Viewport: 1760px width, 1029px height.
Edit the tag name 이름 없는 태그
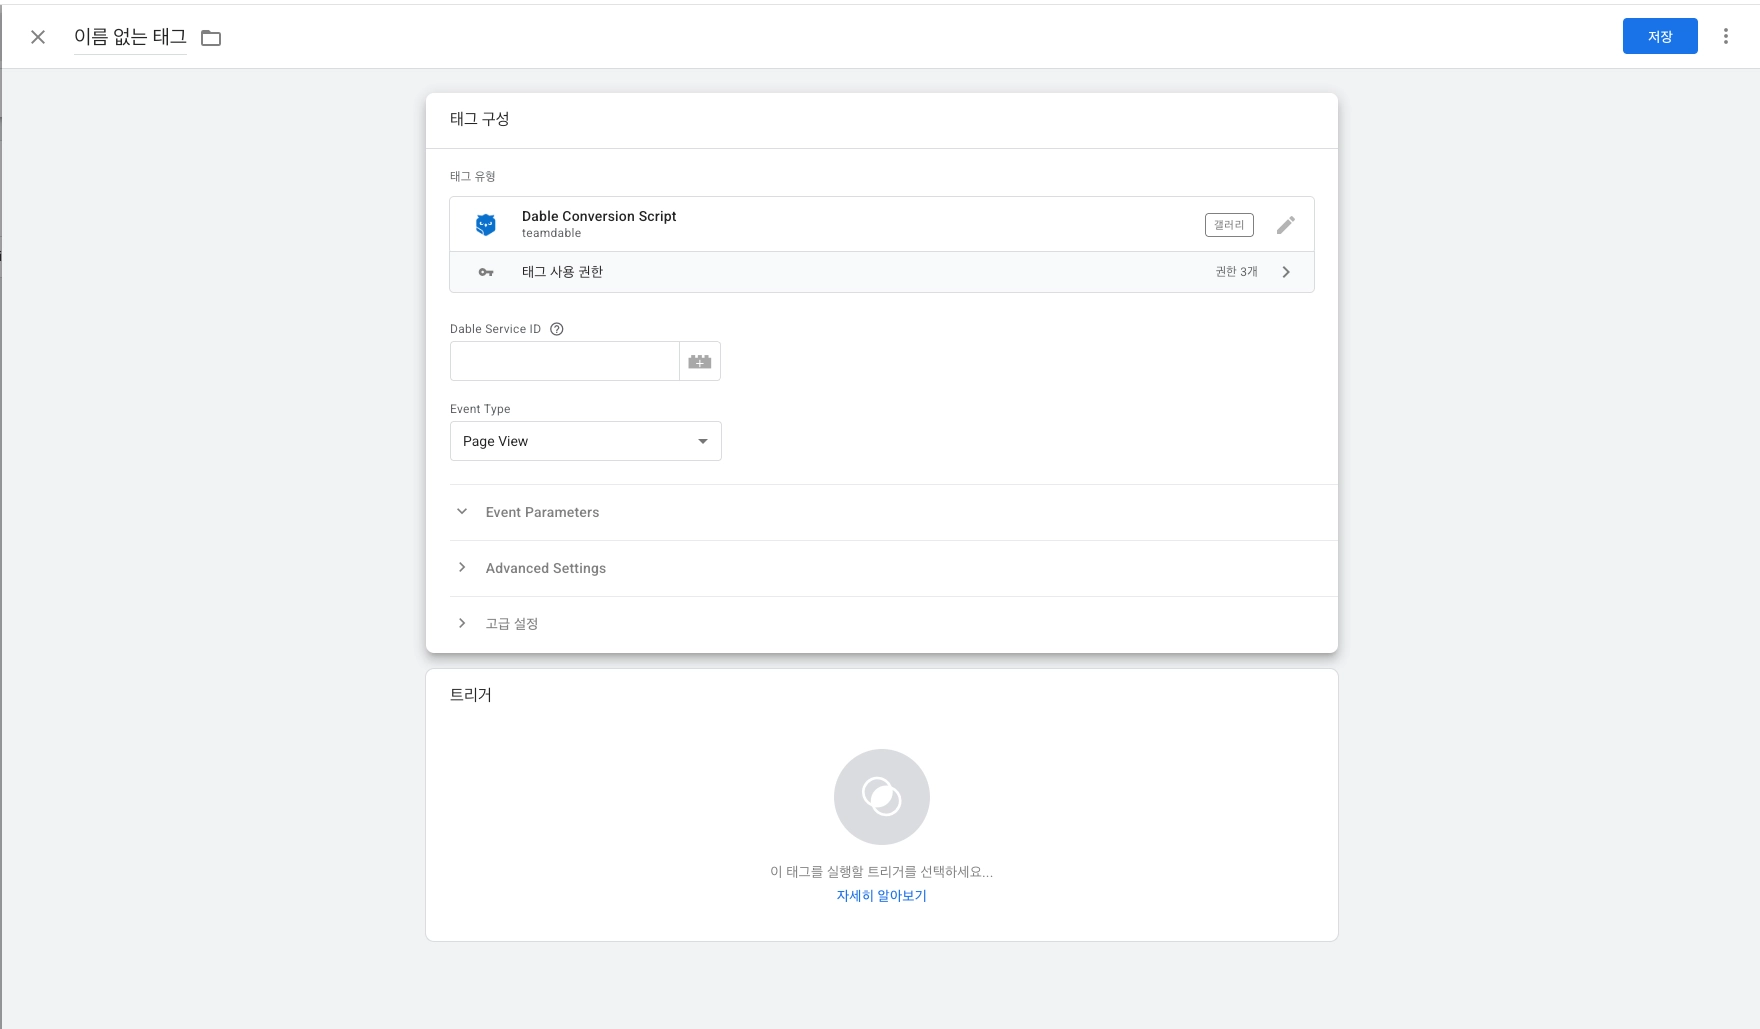[130, 37]
